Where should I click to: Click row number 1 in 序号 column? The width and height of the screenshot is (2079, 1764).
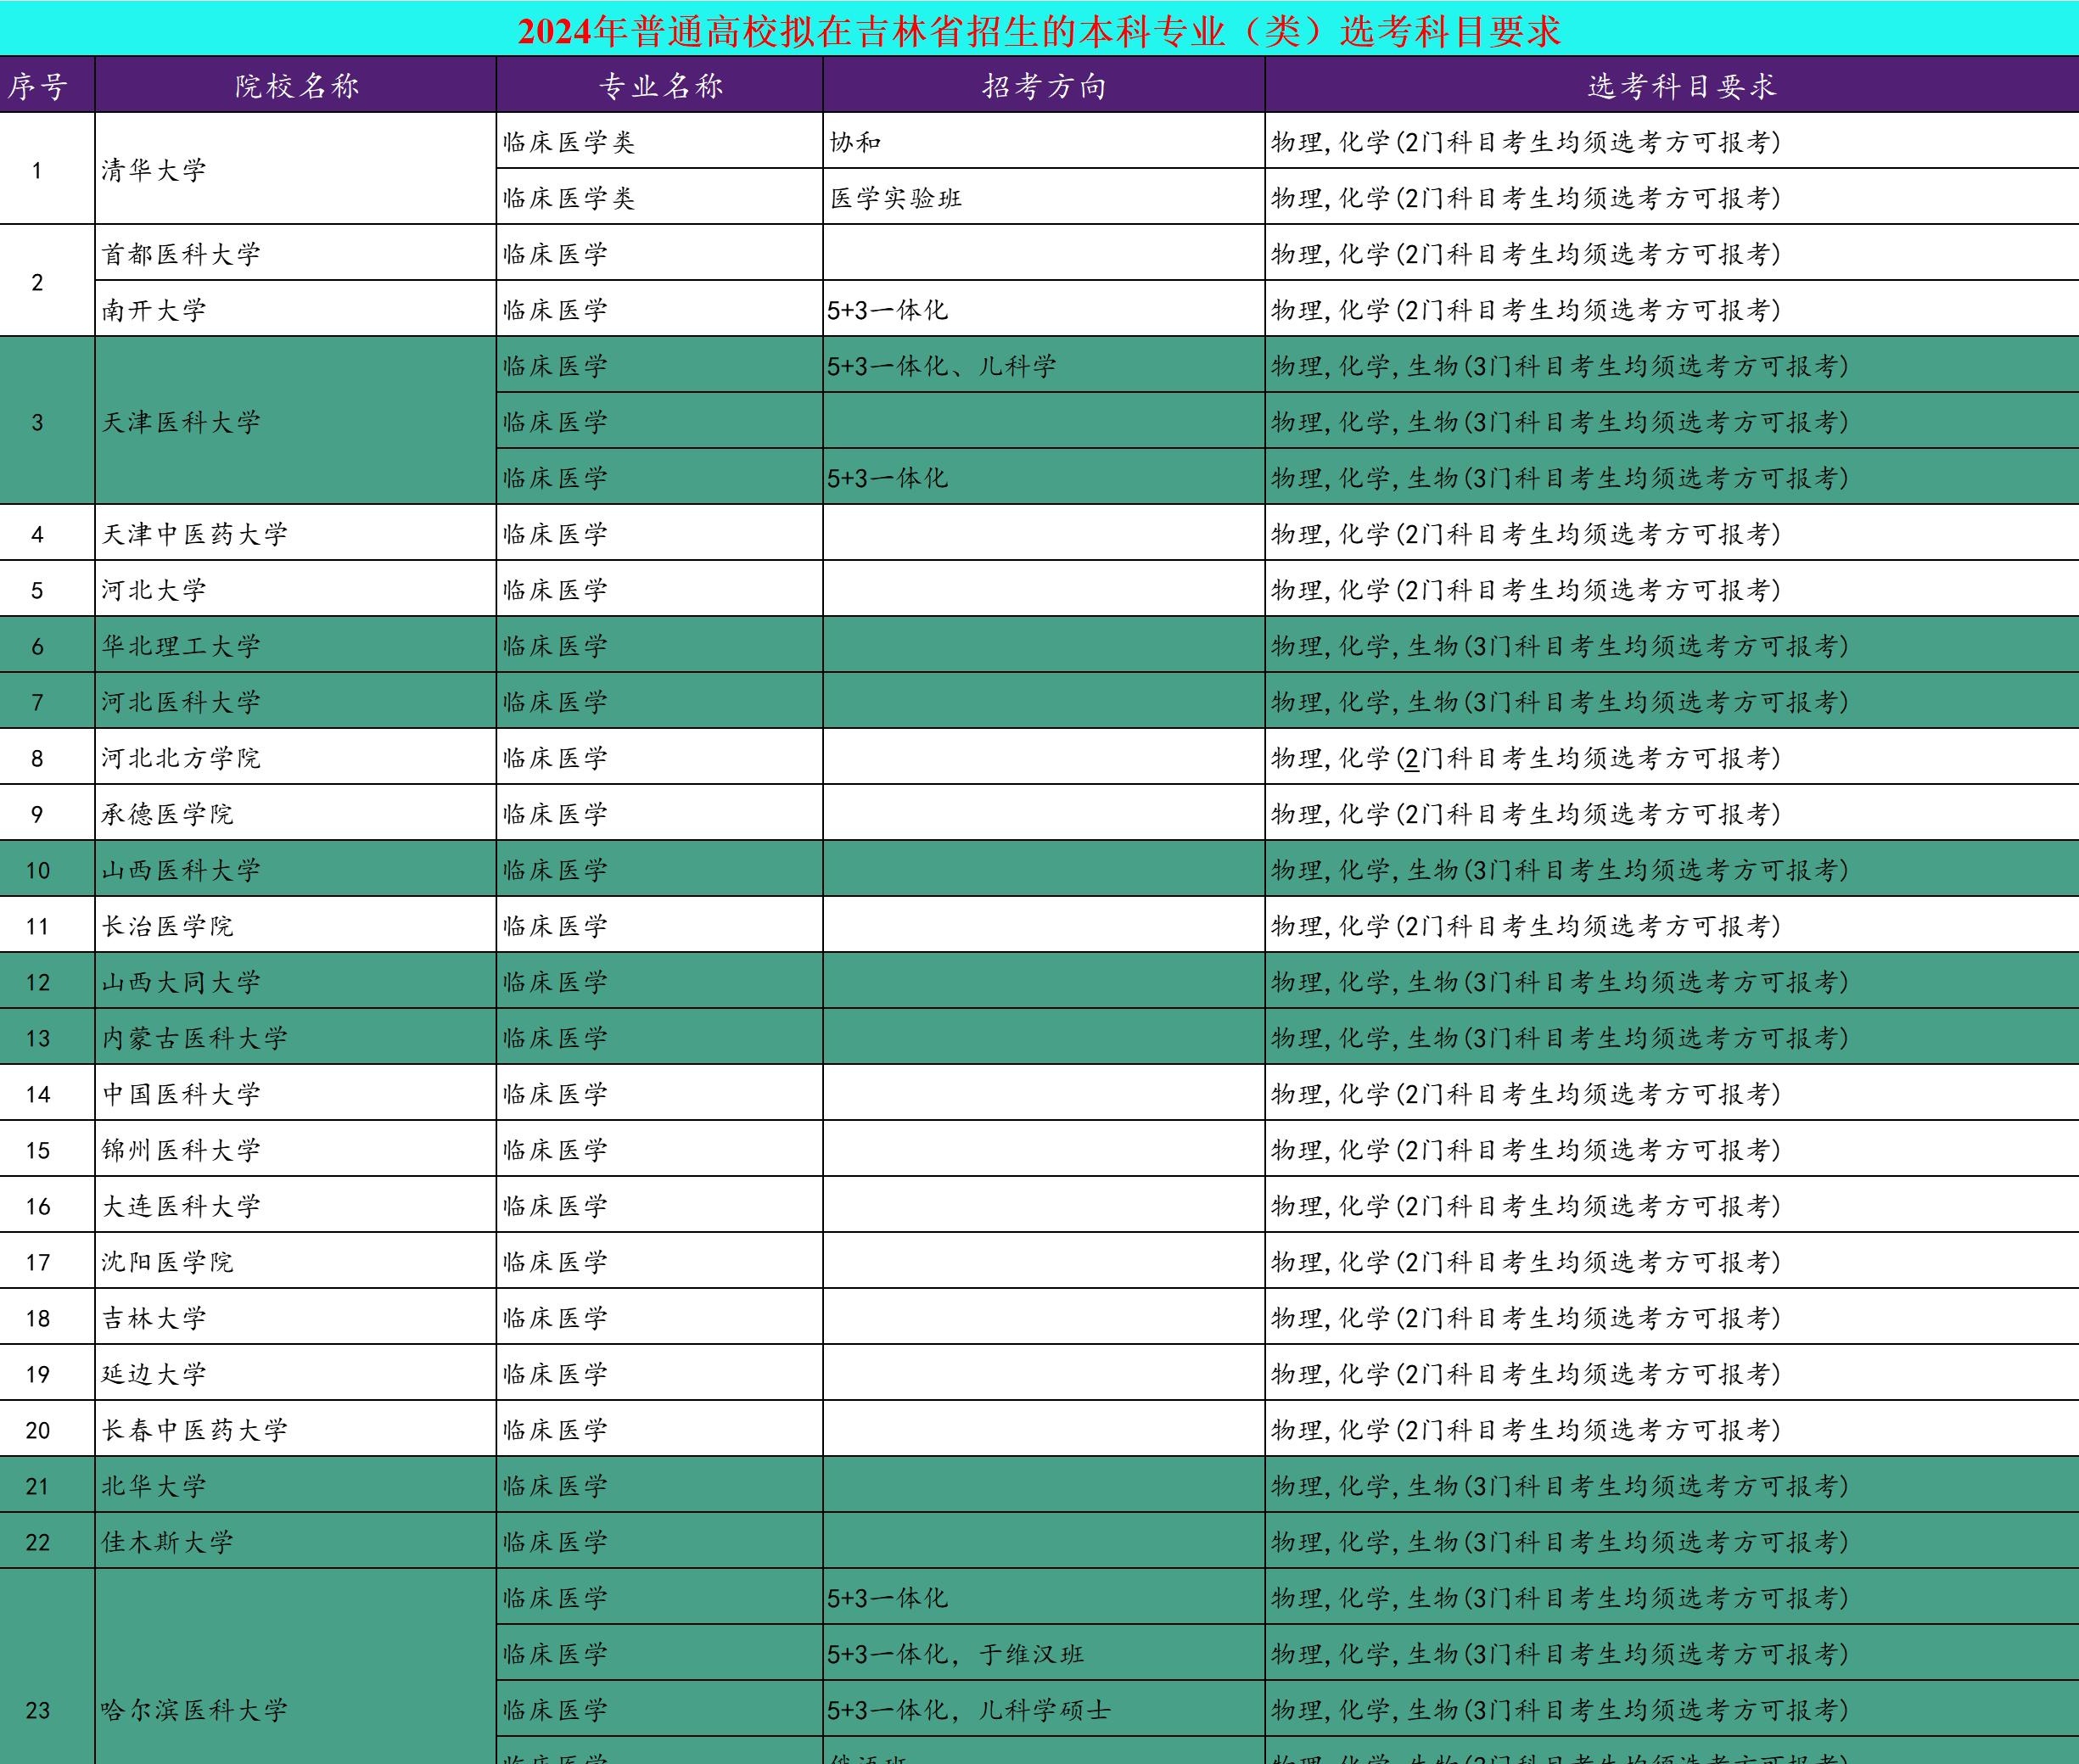tap(47, 169)
